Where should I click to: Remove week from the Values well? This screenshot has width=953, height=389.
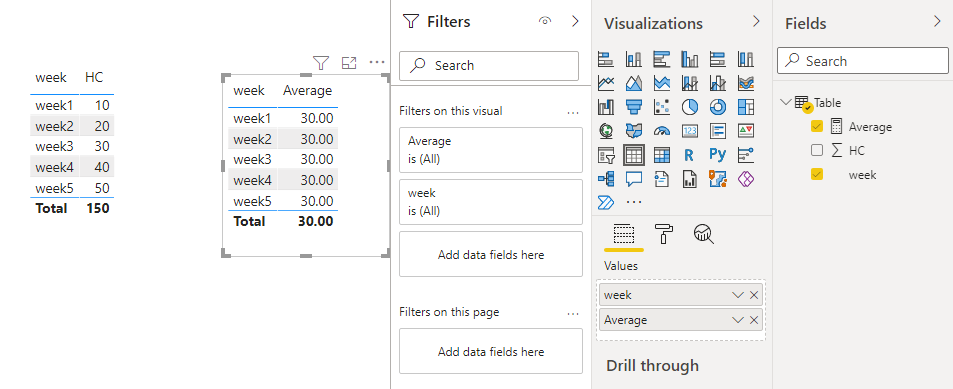754,295
